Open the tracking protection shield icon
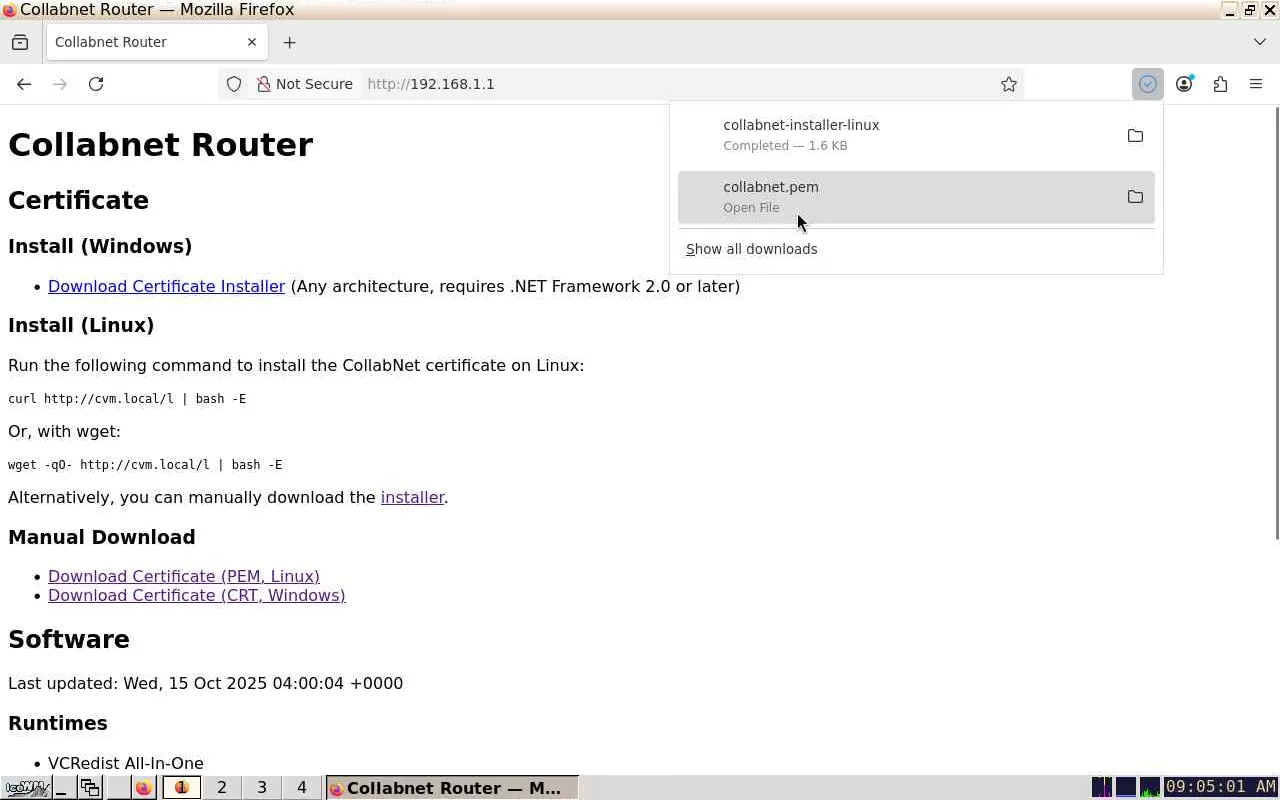Image resolution: width=1280 pixels, height=800 pixels. click(234, 84)
